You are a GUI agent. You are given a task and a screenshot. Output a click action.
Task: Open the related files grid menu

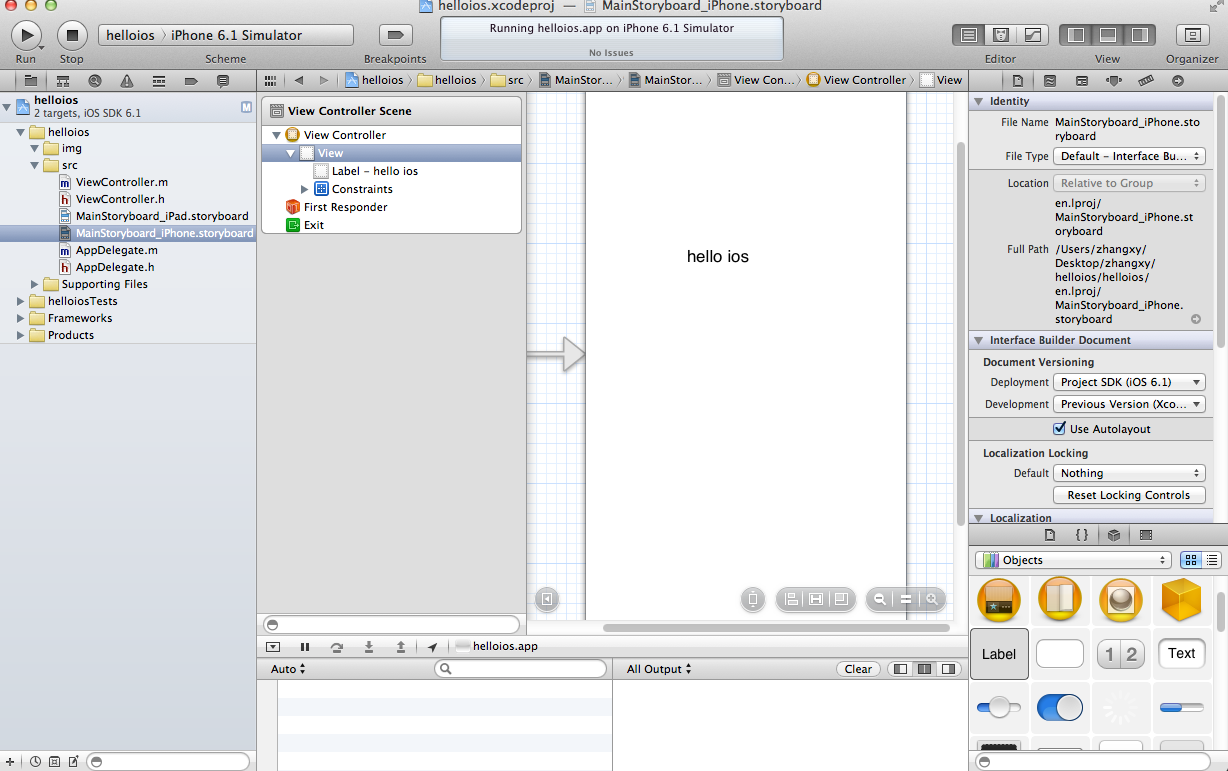(x=270, y=80)
